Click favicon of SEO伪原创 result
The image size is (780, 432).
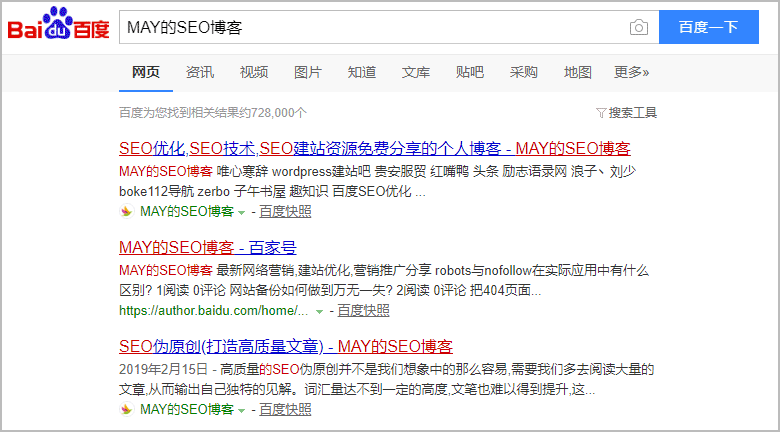tap(127, 410)
